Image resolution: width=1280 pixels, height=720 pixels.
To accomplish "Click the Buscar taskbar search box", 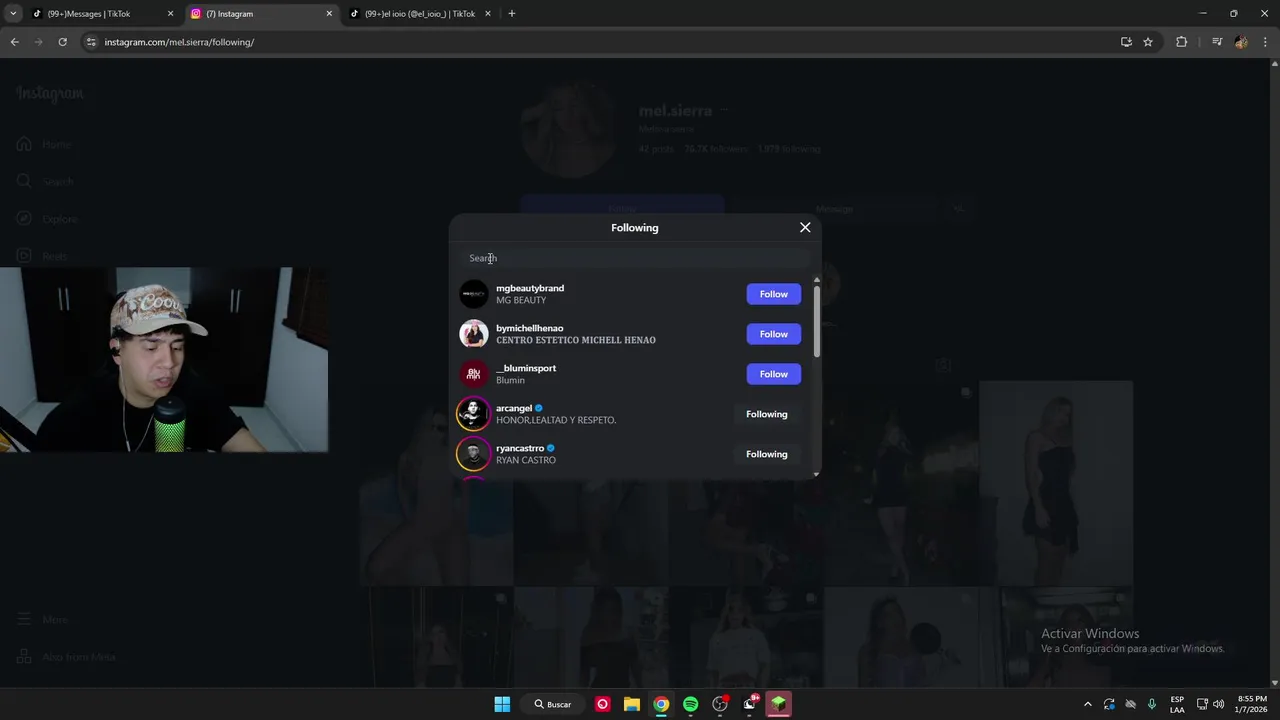I will [x=552, y=704].
